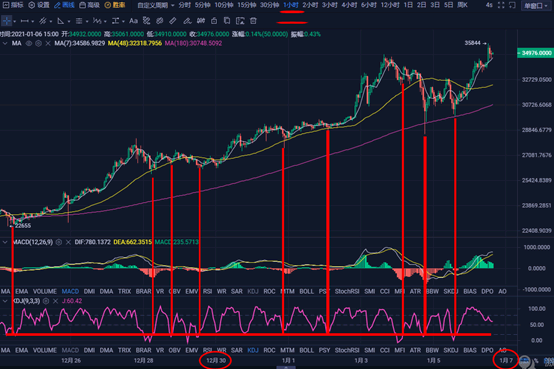Collapse the MACD indicator row chevron

pyautogui.click(x=5, y=242)
